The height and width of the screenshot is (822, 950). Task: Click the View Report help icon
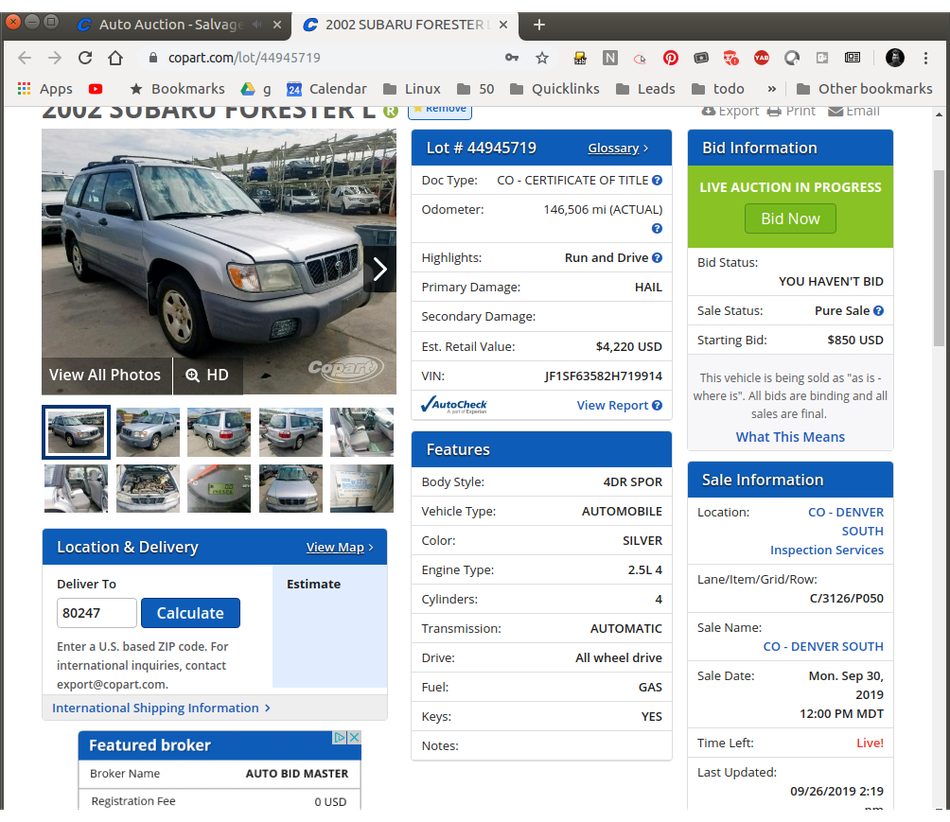[657, 405]
